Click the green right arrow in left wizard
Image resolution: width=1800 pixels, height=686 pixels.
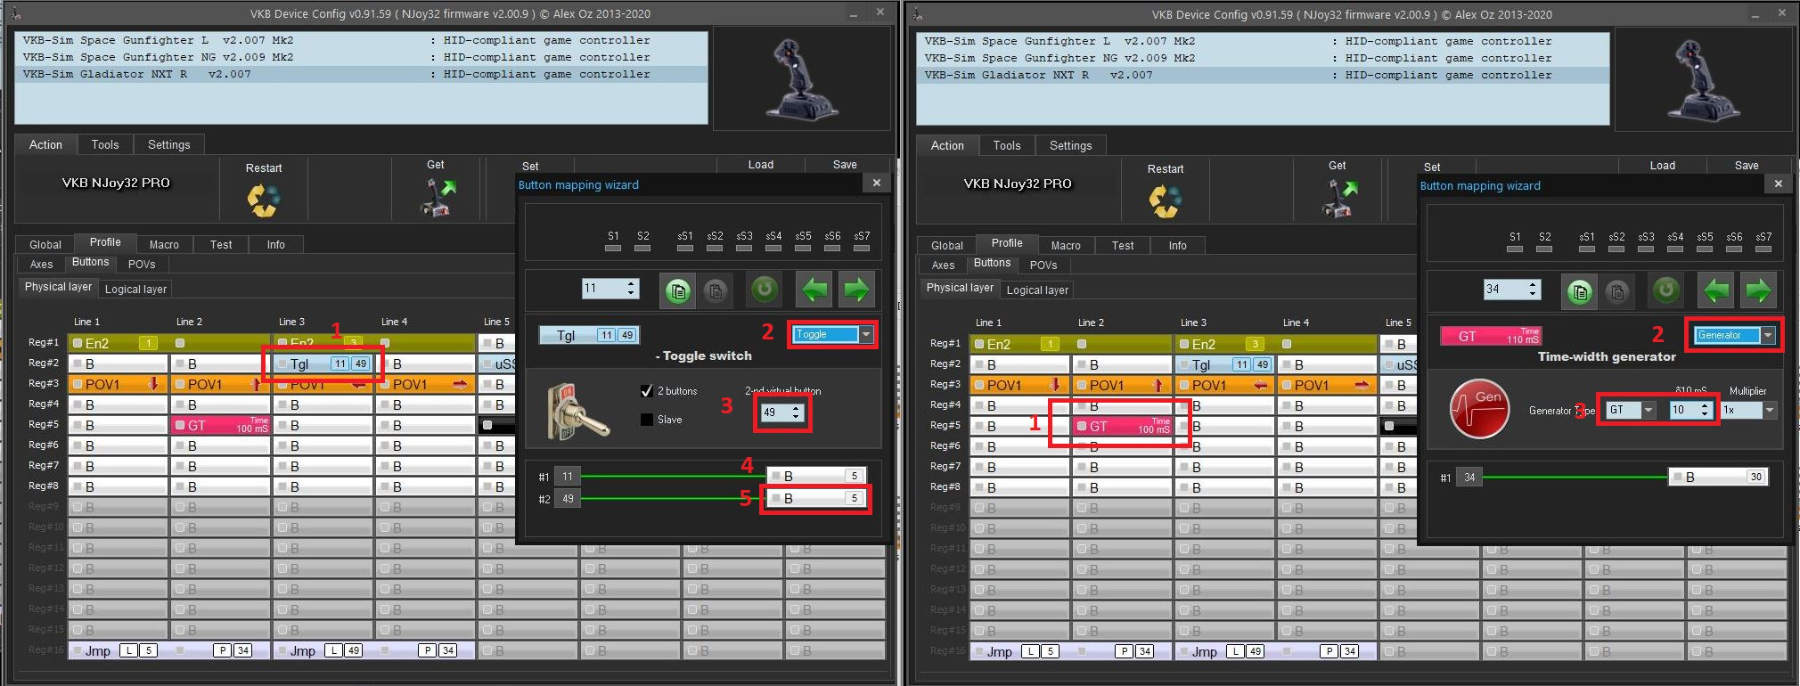(x=857, y=290)
